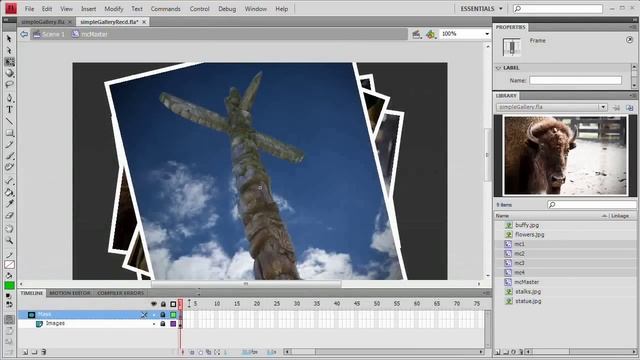Select the Eyedropper tool
The width and height of the screenshot is (640, 360).
click(9, 204)
